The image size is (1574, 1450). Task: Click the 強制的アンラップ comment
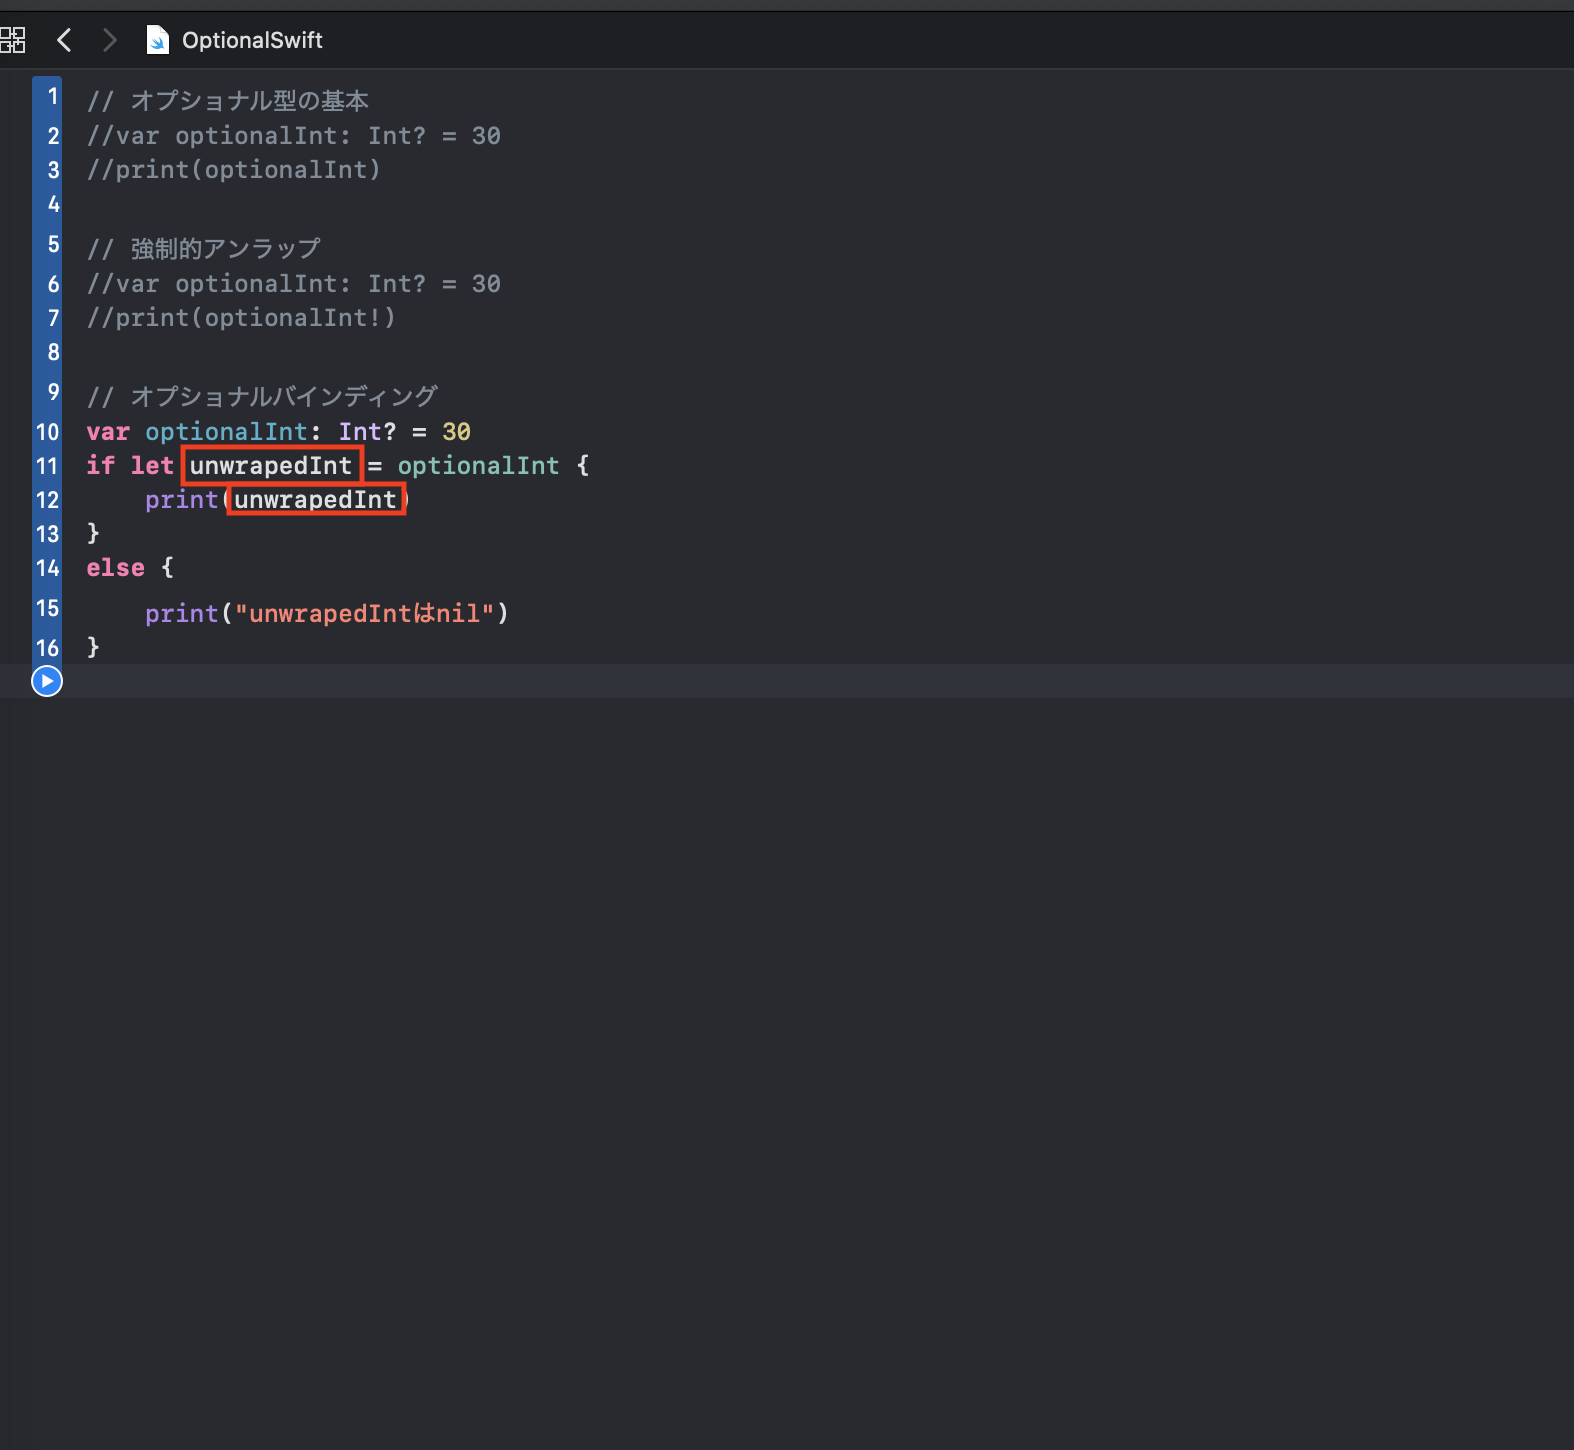[x=204, y=248]
